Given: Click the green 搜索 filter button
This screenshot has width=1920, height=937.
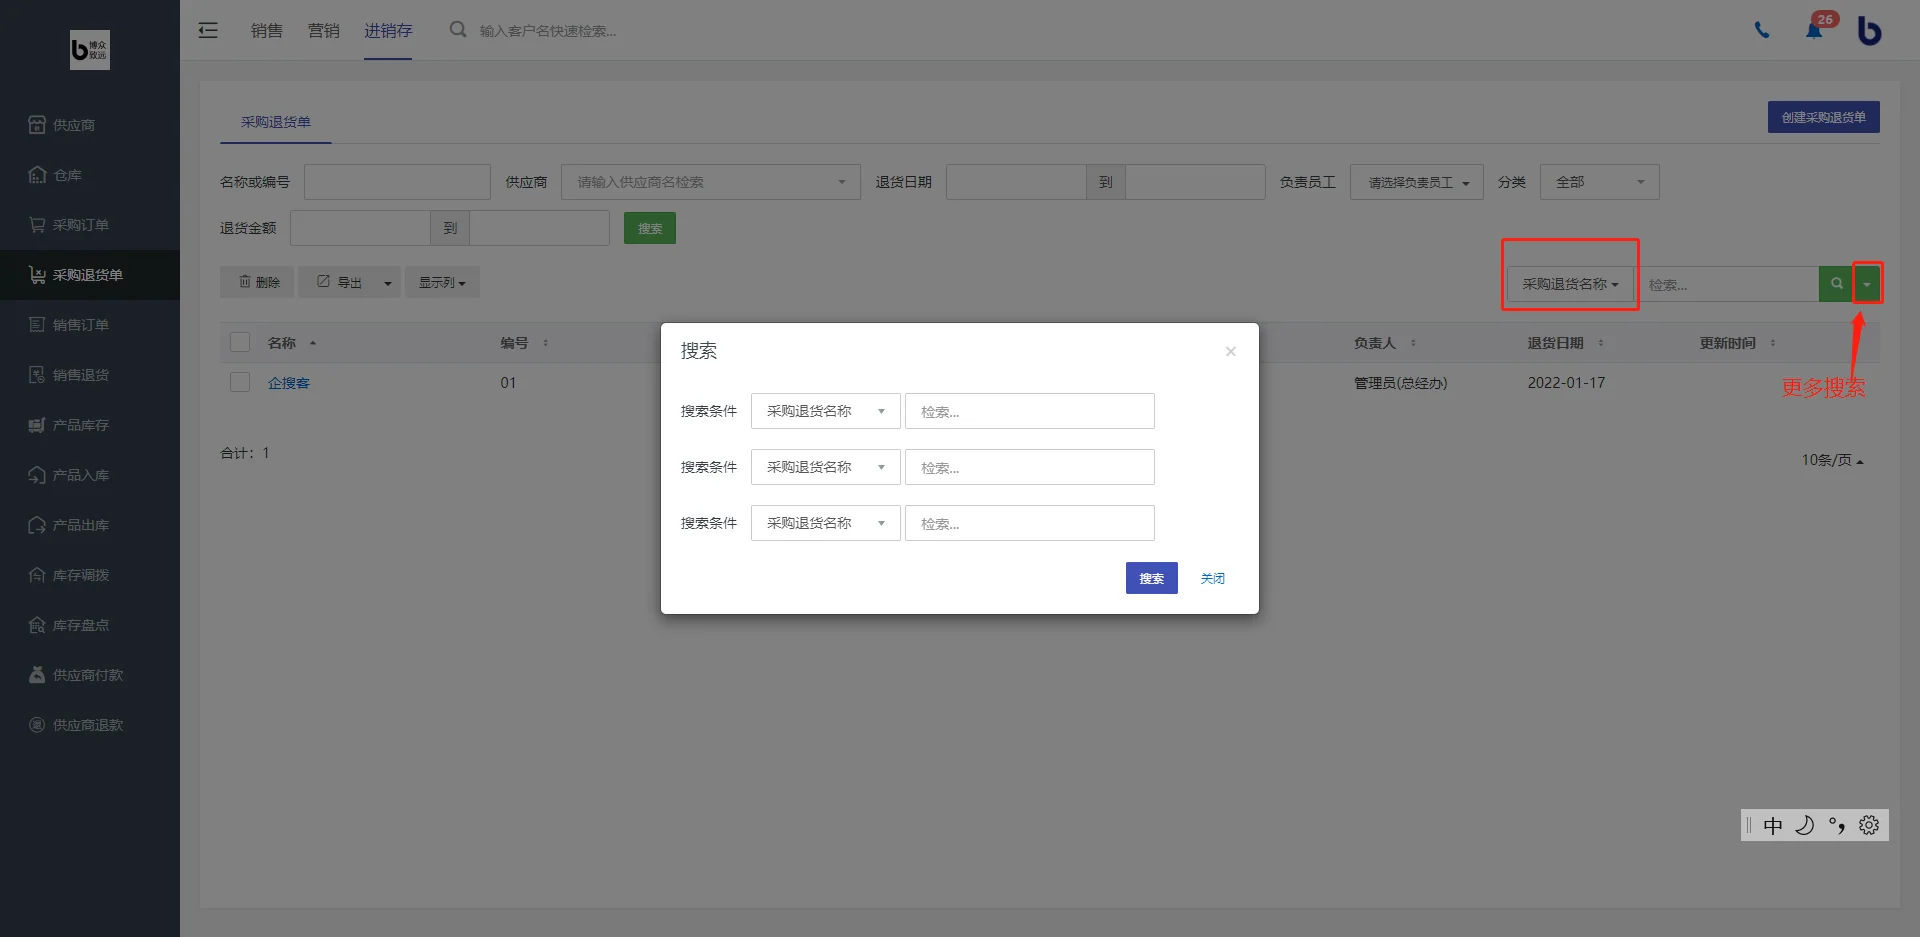Looking at the screenshot, I should 650,228.
